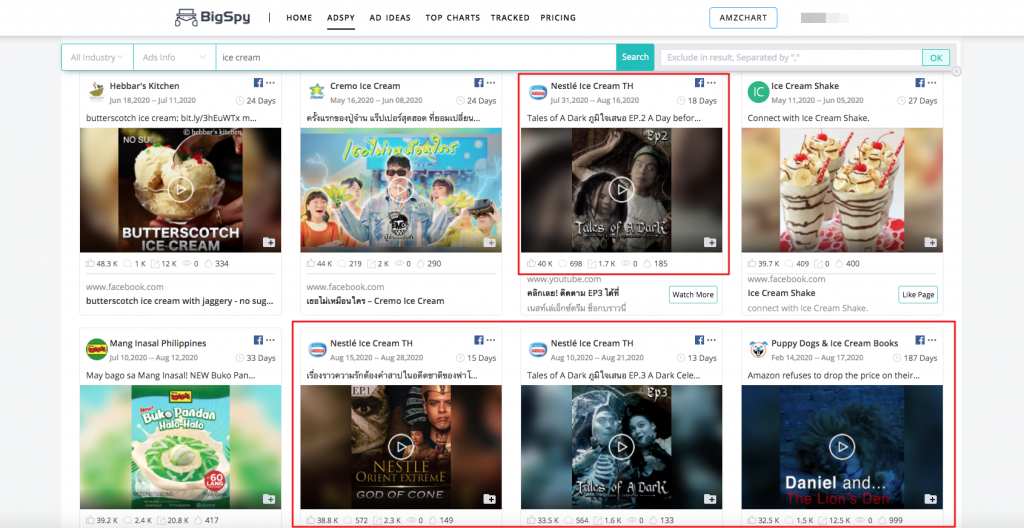The width and height of the screenshot is (1024, 528).
Task: Click the Search button
Action: (x=635, y=57)
